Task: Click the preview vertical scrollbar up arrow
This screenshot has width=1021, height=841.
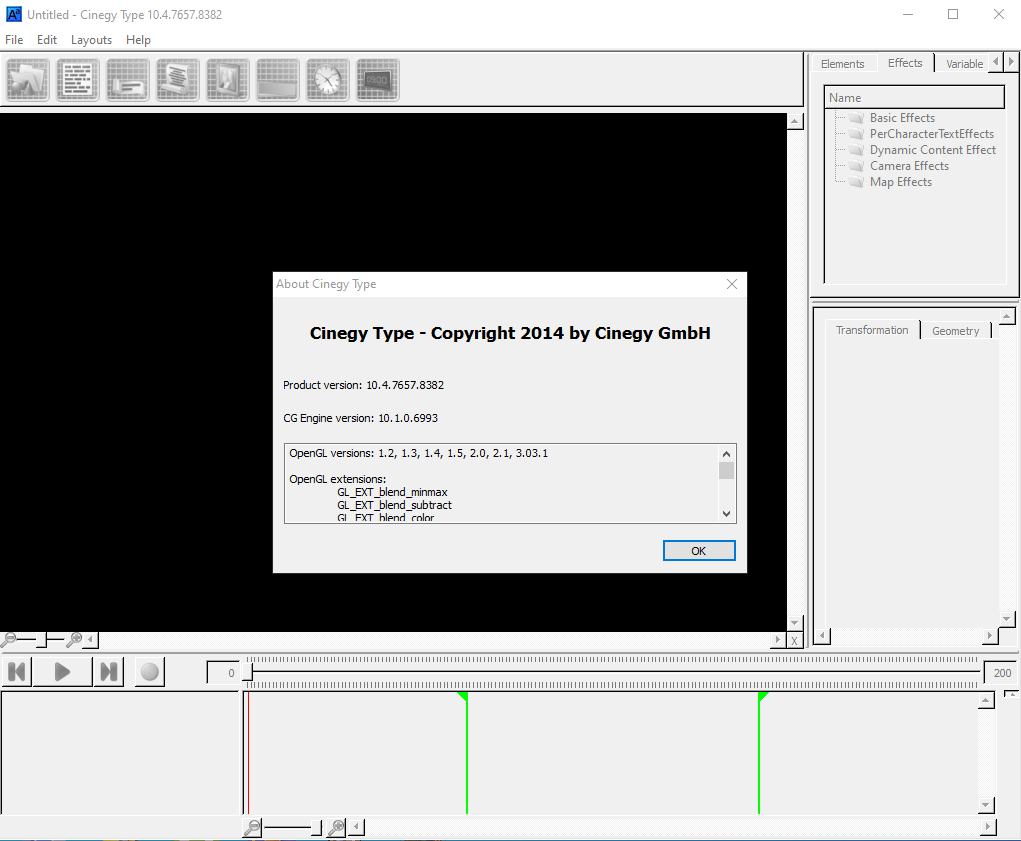Action: pyautogui.click(x=794, y=121)
